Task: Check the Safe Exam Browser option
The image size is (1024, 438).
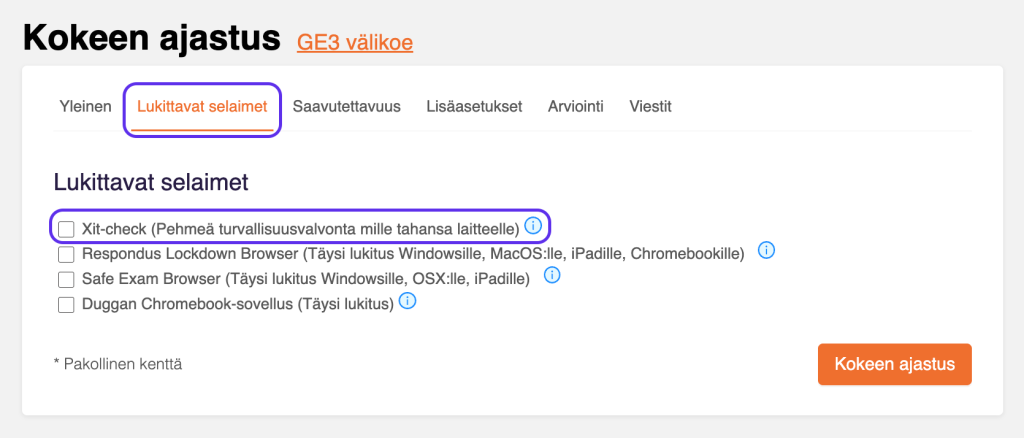Action: click(x=66, y=279)
